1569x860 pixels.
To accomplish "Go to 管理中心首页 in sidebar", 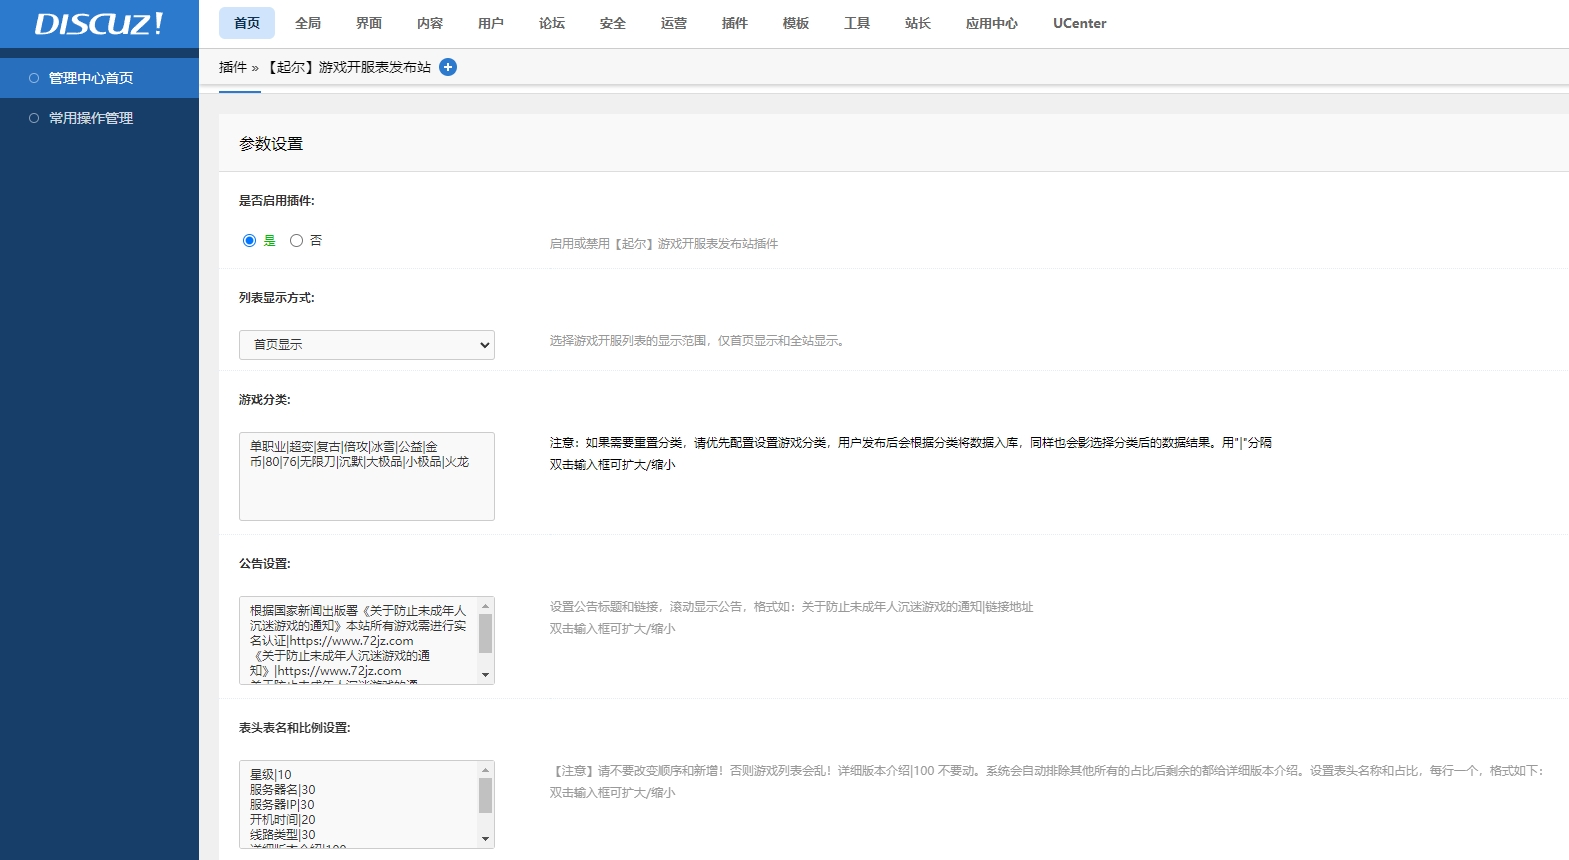I will pyautogui.click(x=99, y=78).
